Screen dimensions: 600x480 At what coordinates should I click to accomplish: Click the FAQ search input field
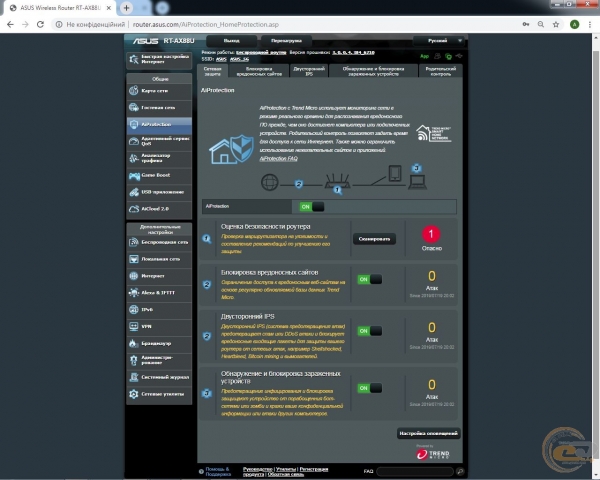tap(415, 471)
